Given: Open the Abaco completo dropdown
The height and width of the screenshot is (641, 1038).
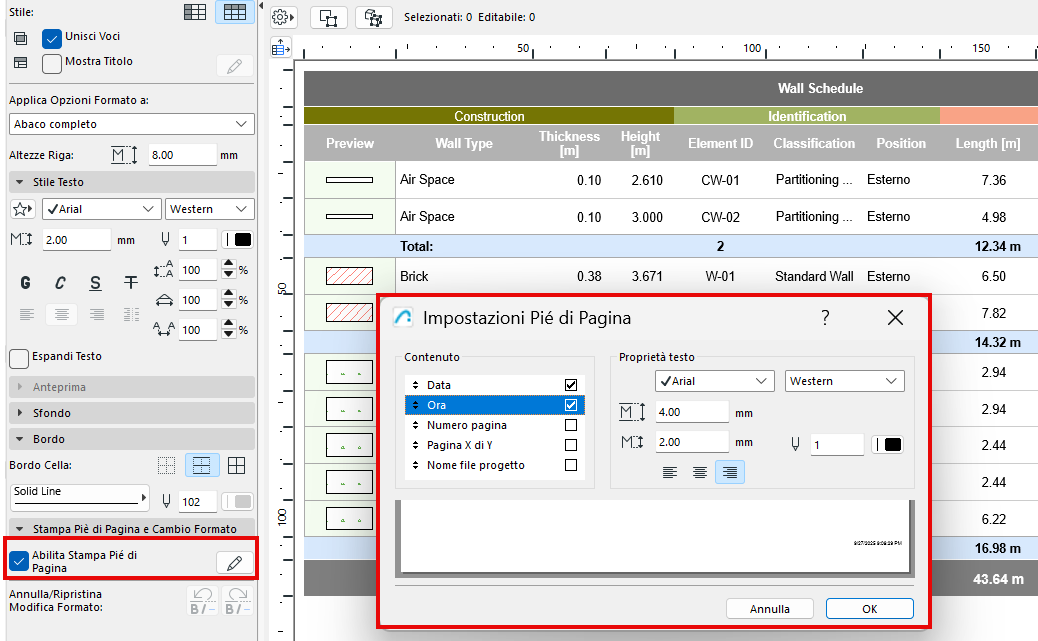Looking at the screenshot, I should tap(131, 124).
